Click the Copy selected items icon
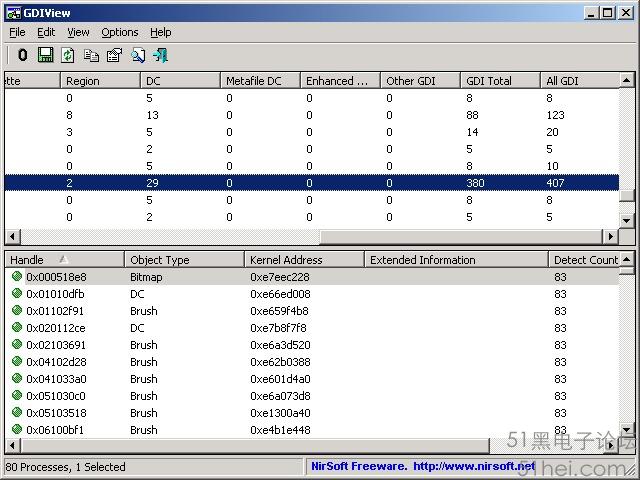640x480 pixels. 91,55
